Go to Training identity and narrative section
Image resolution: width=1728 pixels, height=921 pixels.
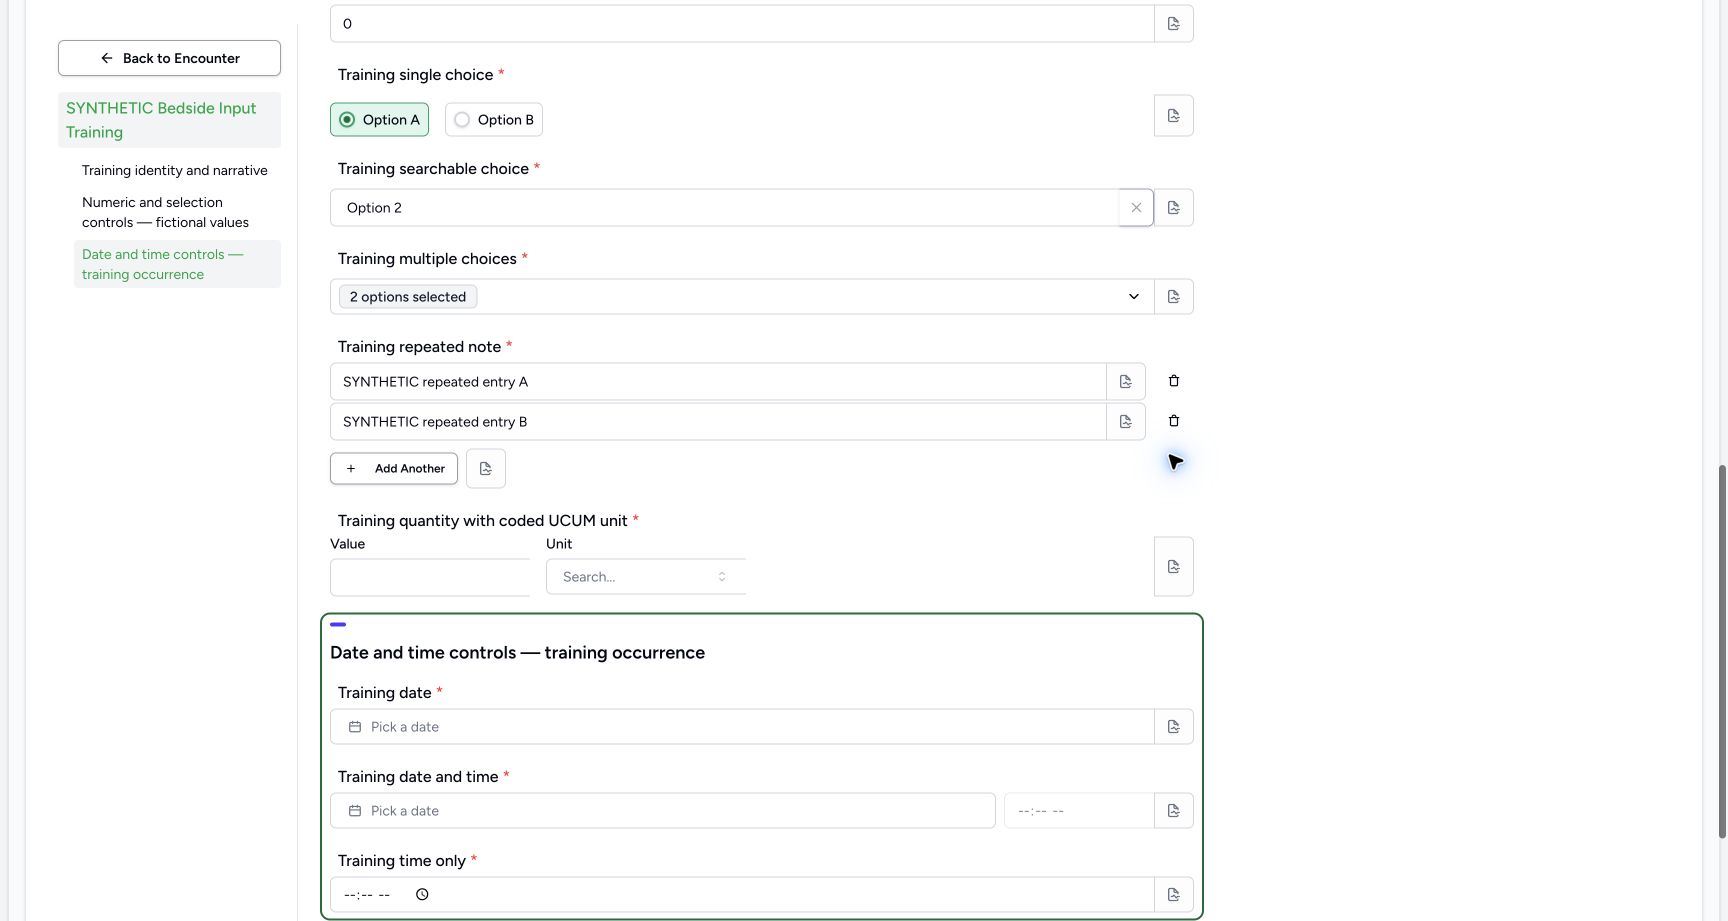(x=175, y=171)
